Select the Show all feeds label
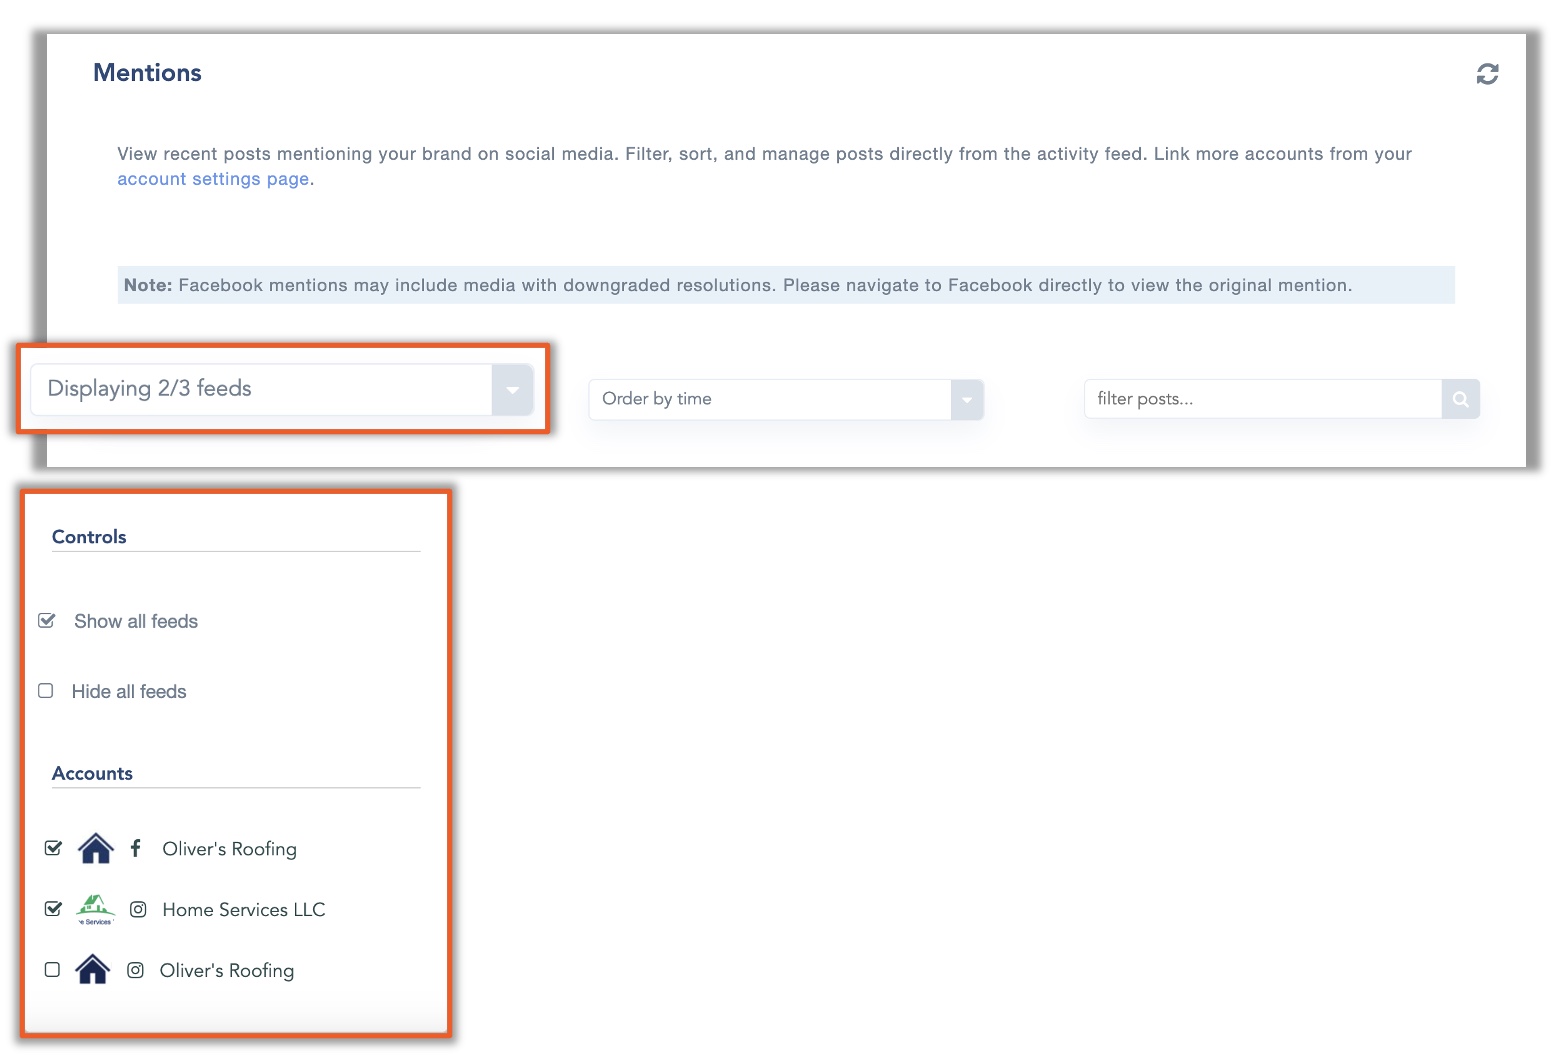The height and width of the screenshot is (1060, 1558). pyautogui.click(x=136, y=621)
